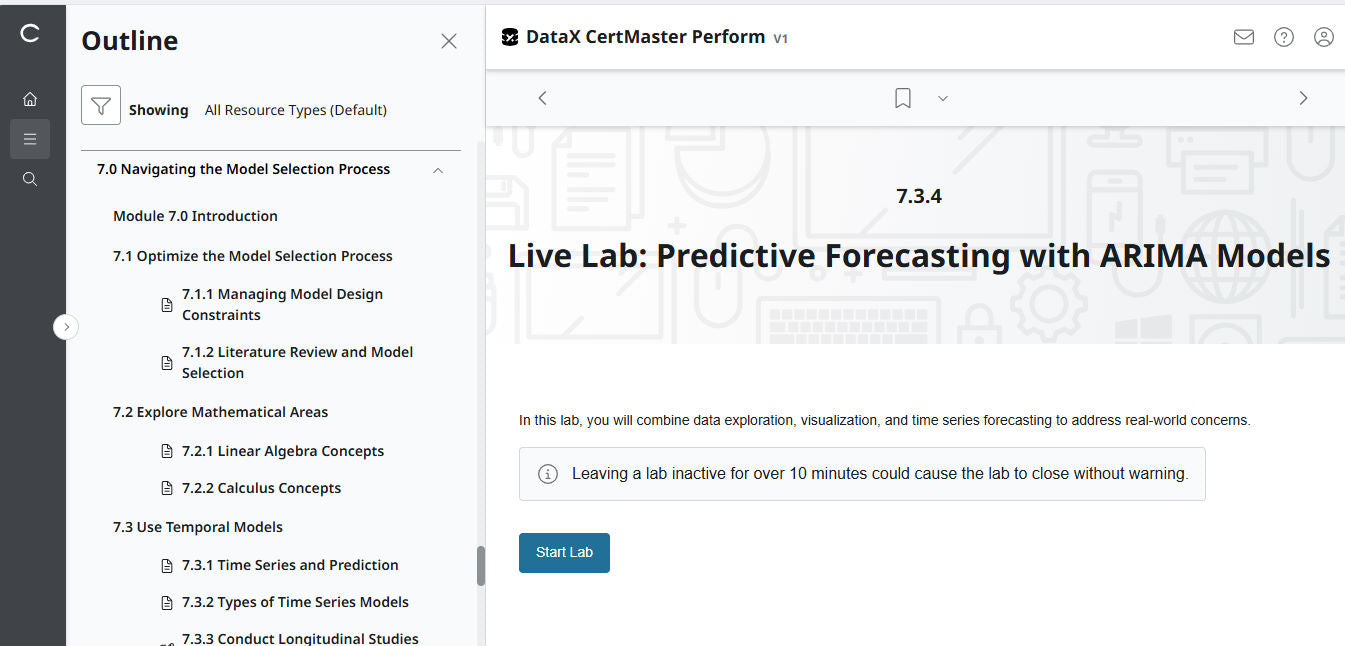Open 7.1.1 Managing Model Design Constraints
1345x646 pixels.
click(x=282, y=304)
